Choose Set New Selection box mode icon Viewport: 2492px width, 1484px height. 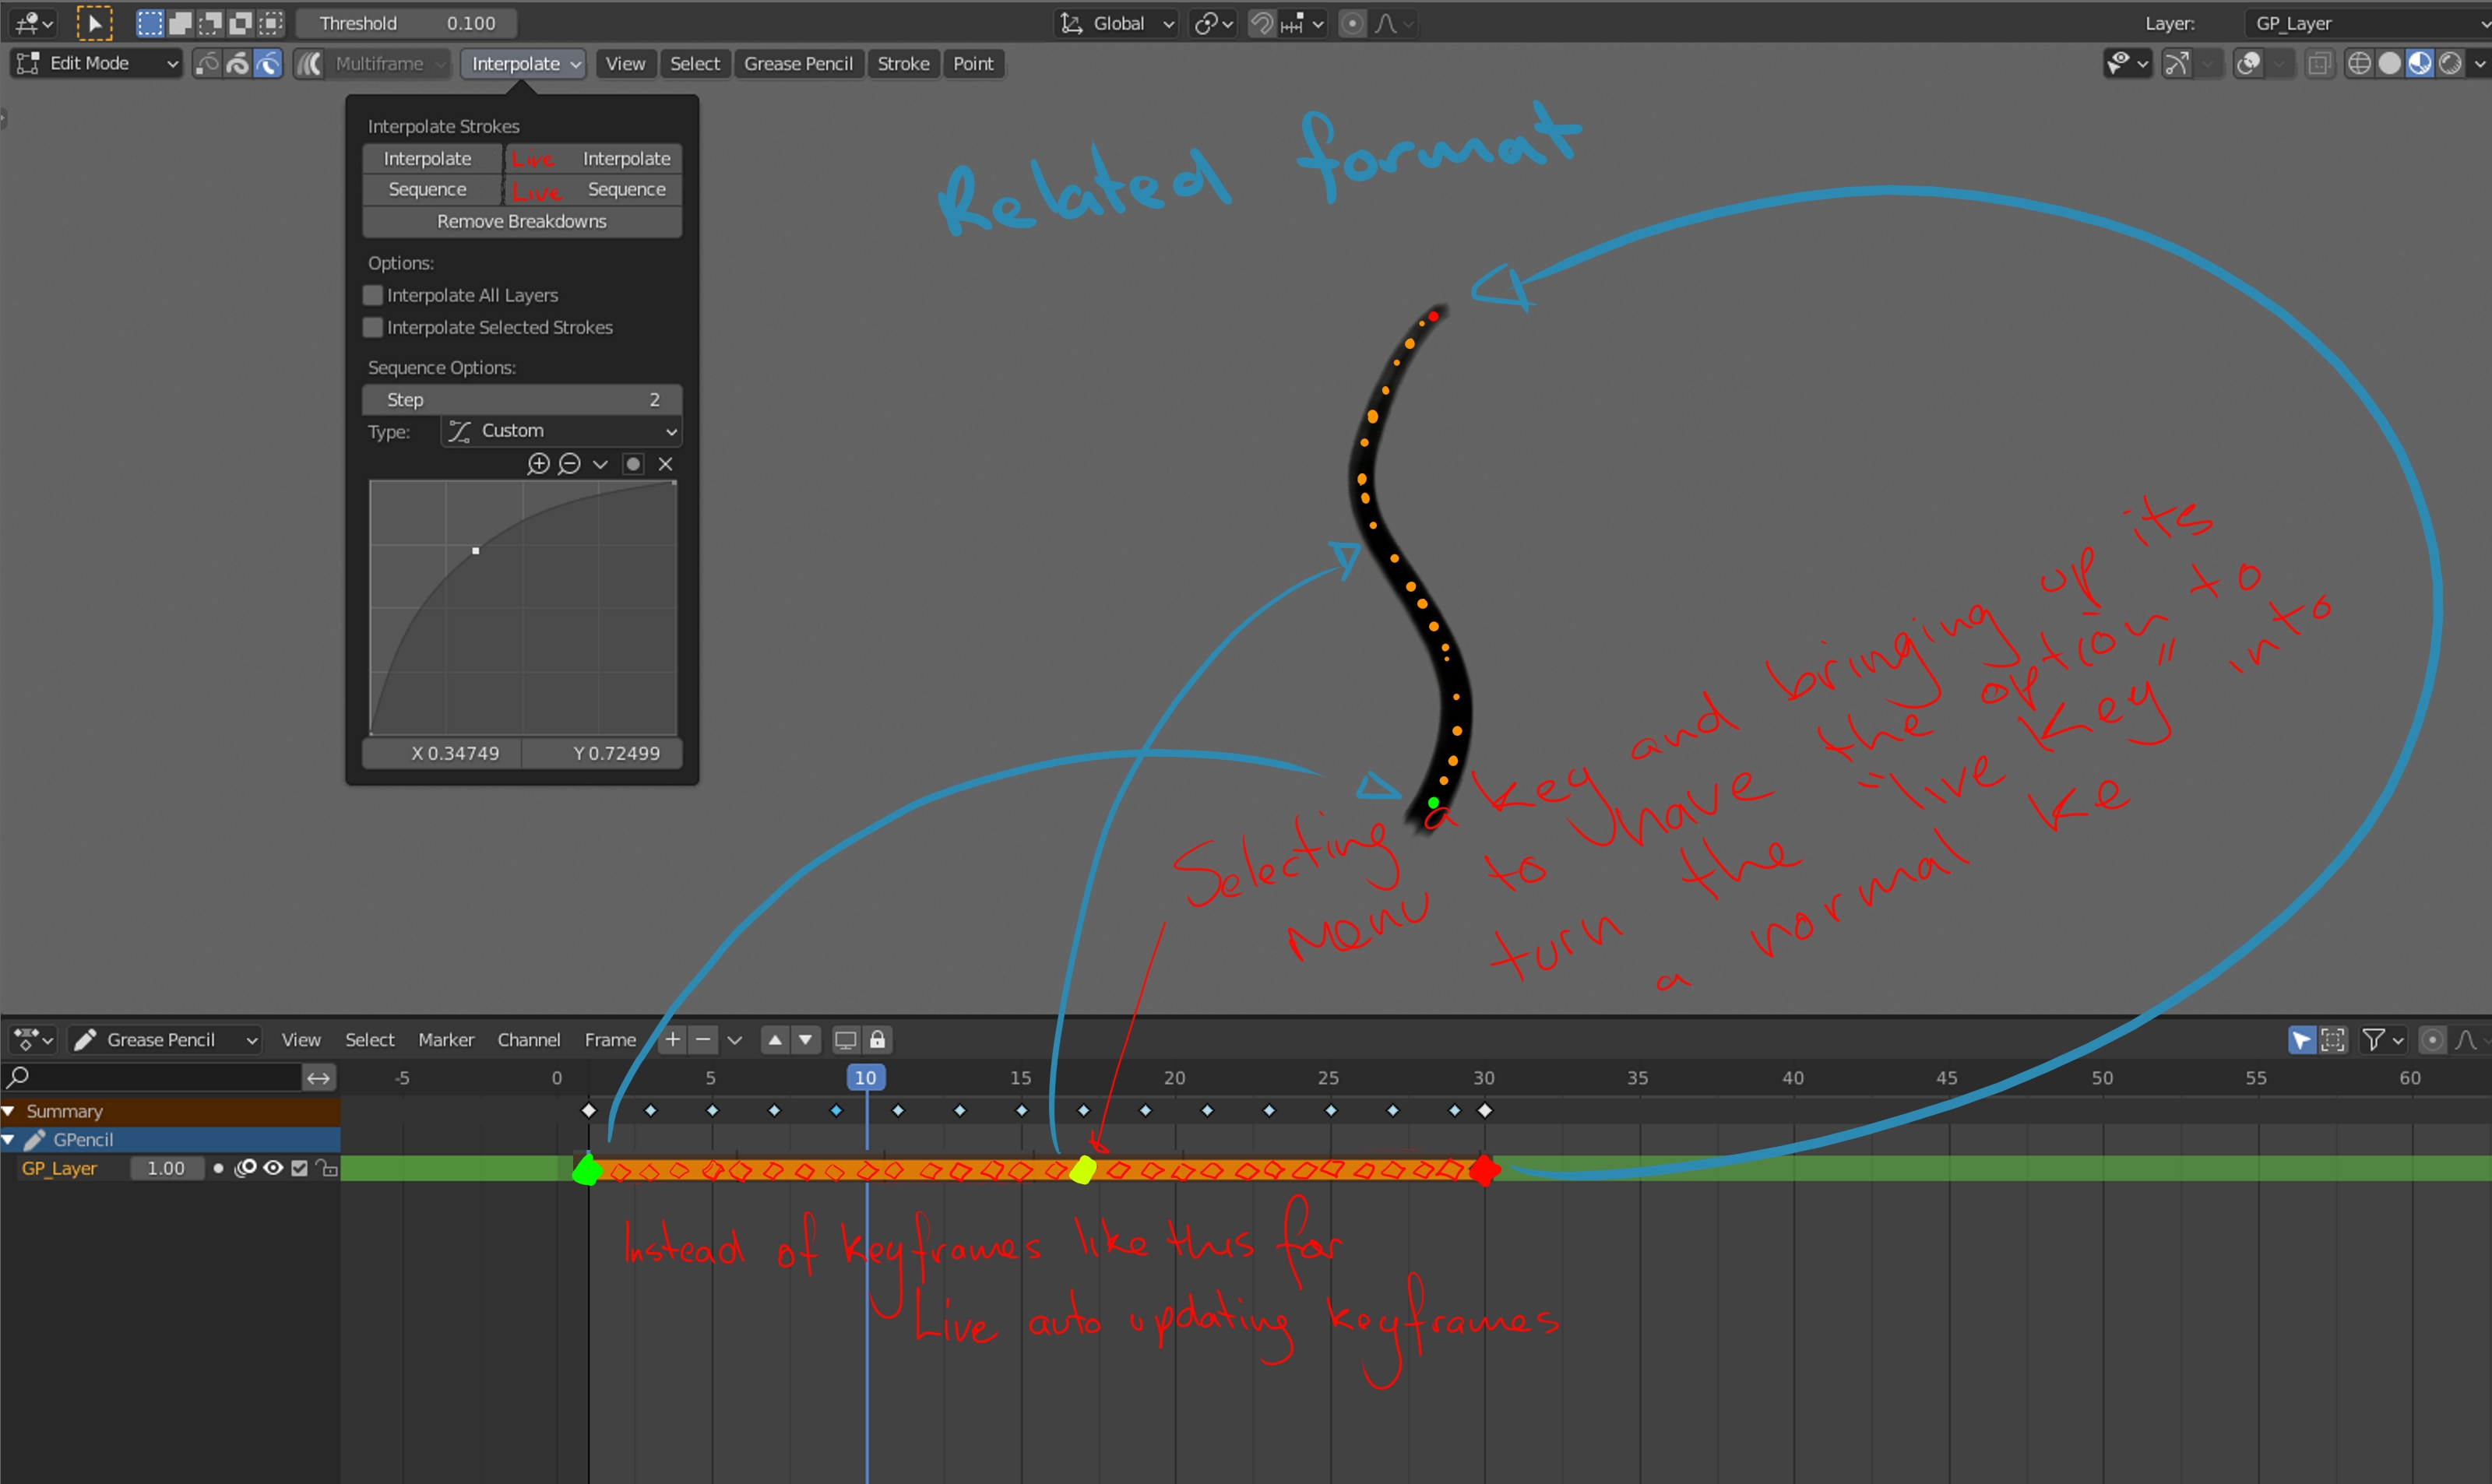click(149, 23)
